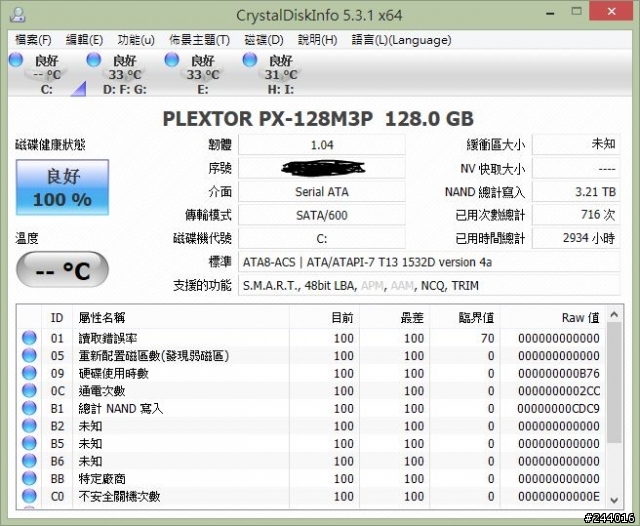
Task: Click the ID column header
Action: click(x=57, y=317)
